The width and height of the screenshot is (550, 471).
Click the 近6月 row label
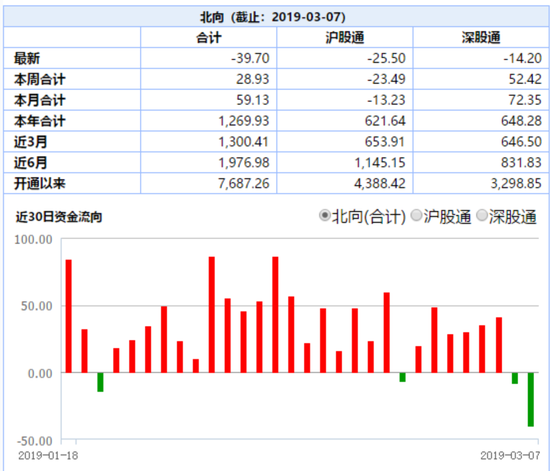click(31, 163)
